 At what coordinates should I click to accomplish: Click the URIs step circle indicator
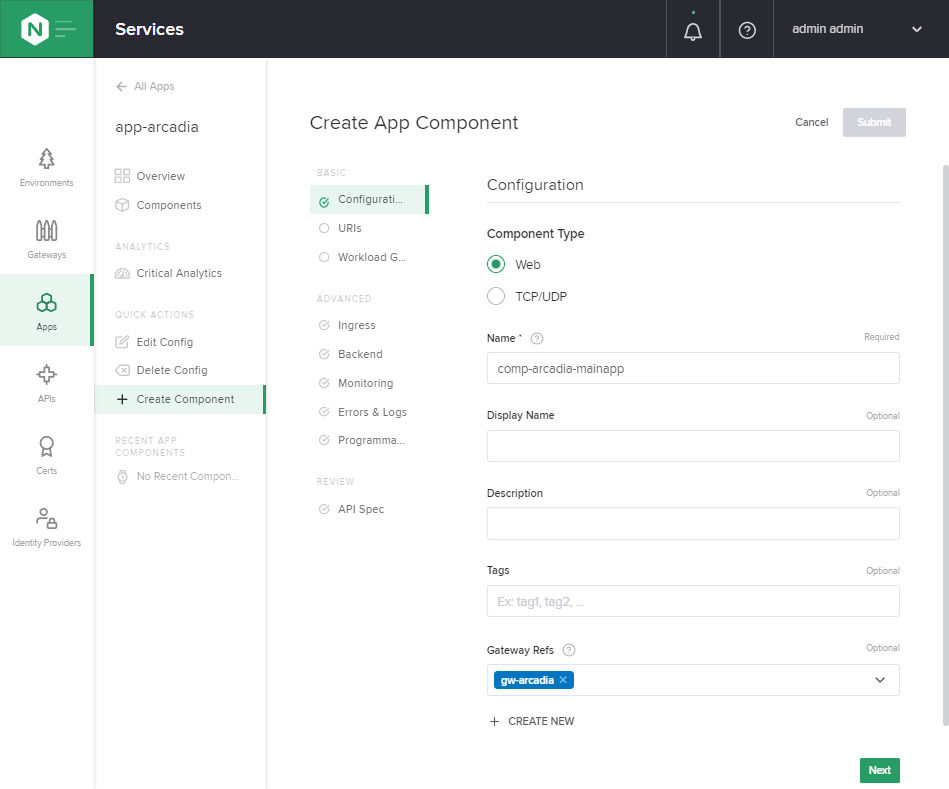point(324,228)
